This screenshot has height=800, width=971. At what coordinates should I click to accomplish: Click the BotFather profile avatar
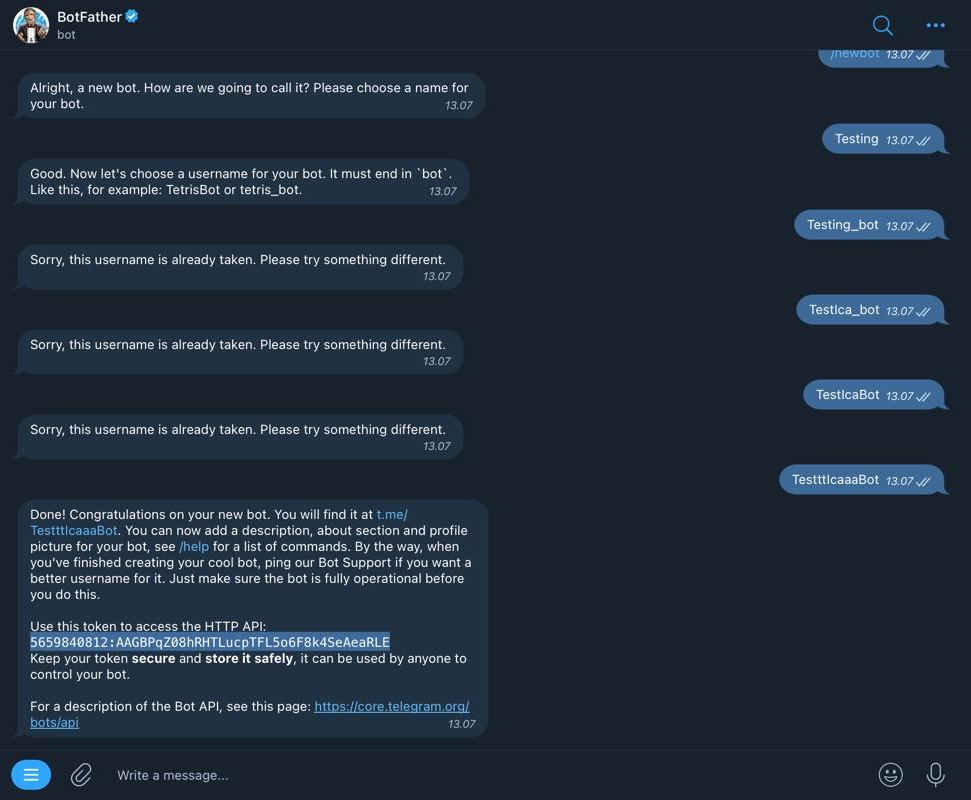[x=31, y=25]
